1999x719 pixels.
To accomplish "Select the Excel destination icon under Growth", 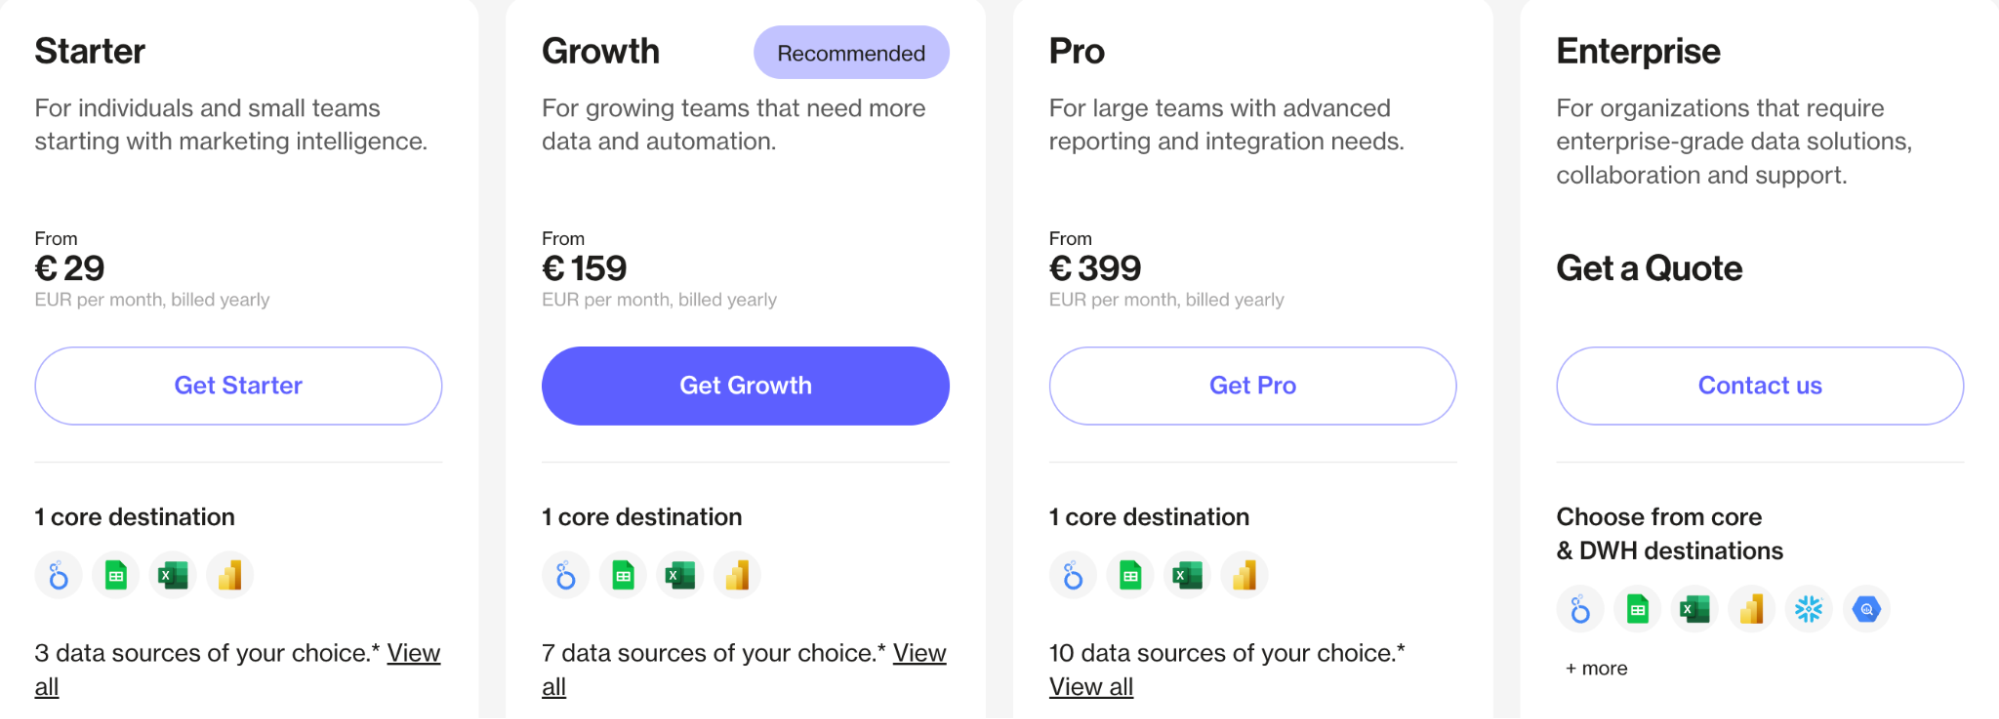I will 679,575.
